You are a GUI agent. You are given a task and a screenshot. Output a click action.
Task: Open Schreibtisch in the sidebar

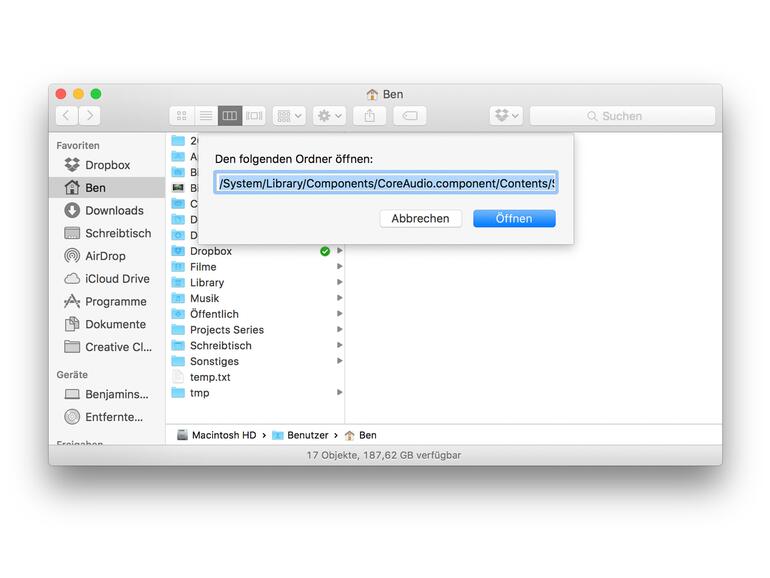[x=107, y=233]
